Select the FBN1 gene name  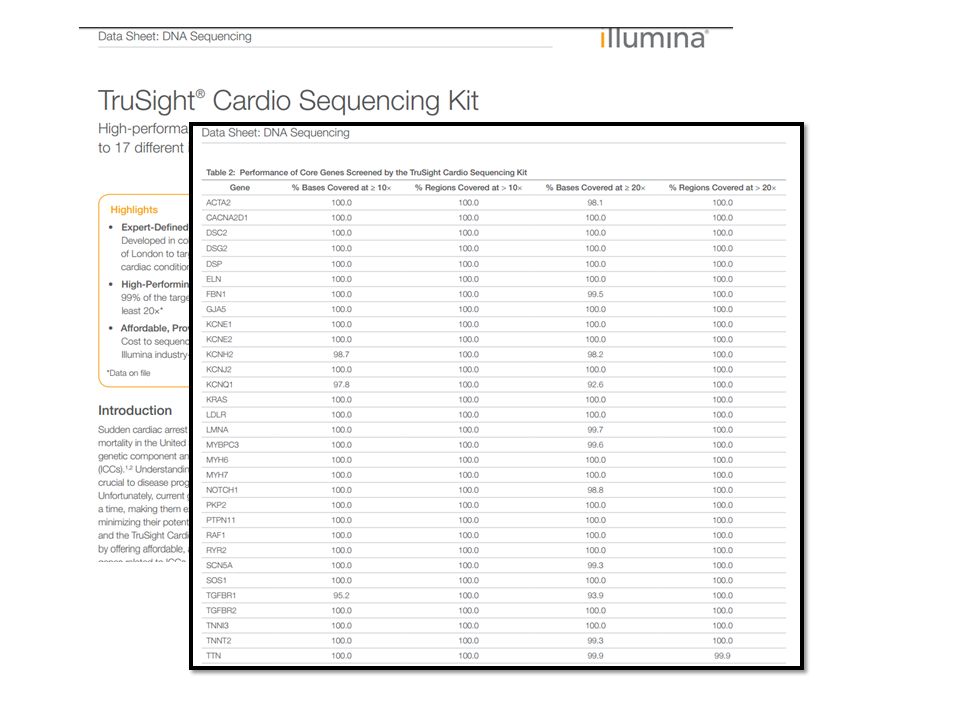[216, 294]
